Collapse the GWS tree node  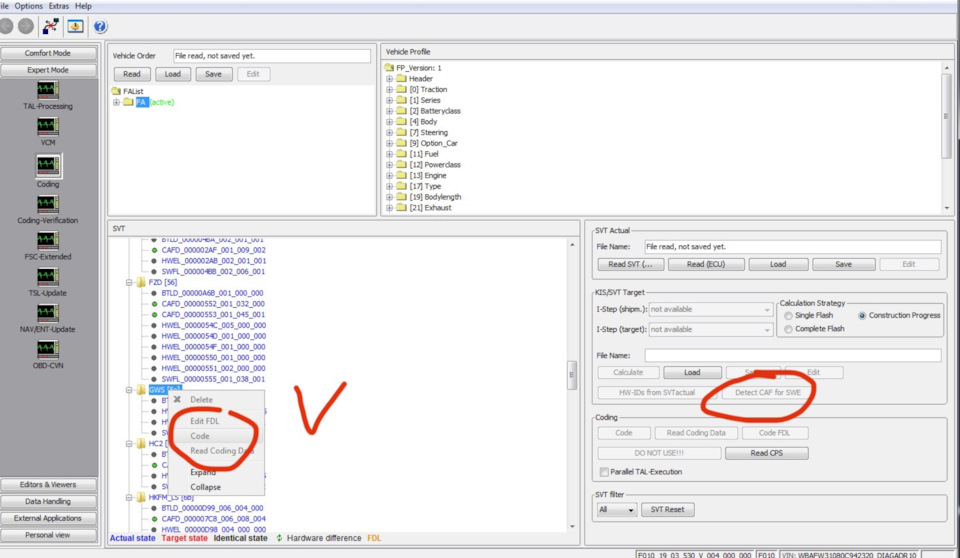pos(129,390)
